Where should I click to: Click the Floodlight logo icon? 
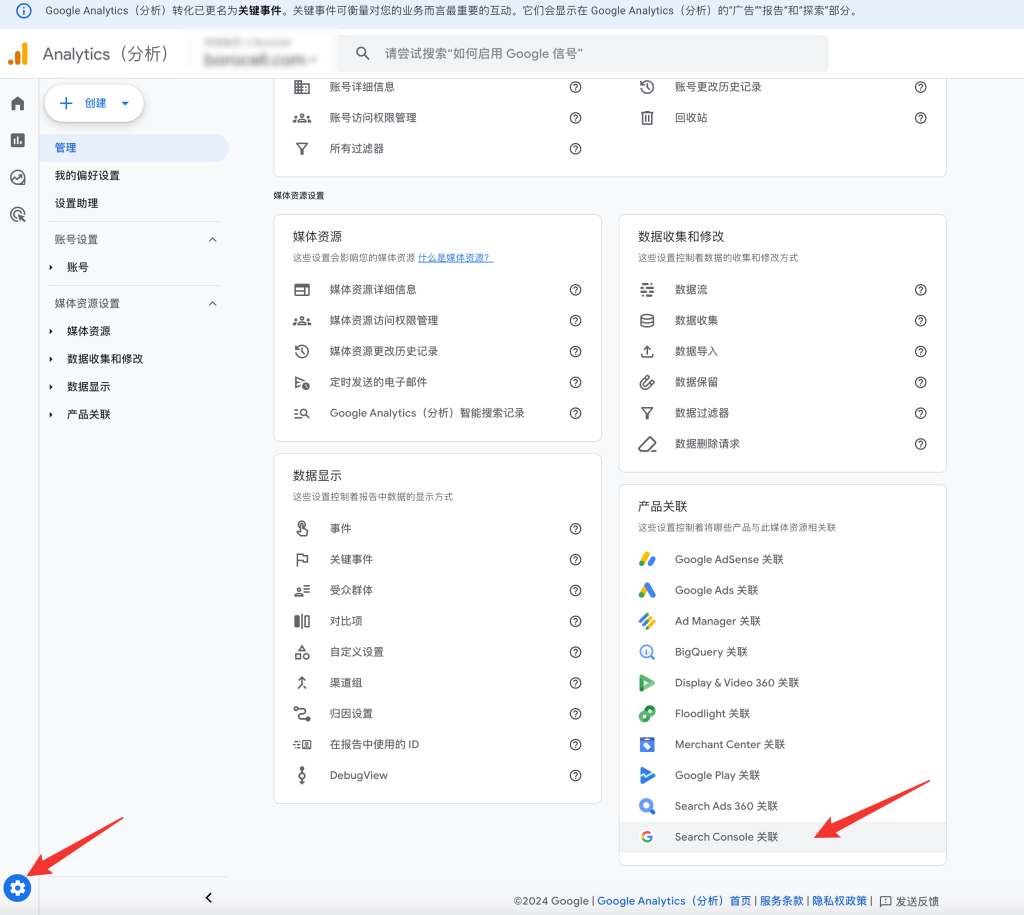pyautogui.click(x=647, y=713)
